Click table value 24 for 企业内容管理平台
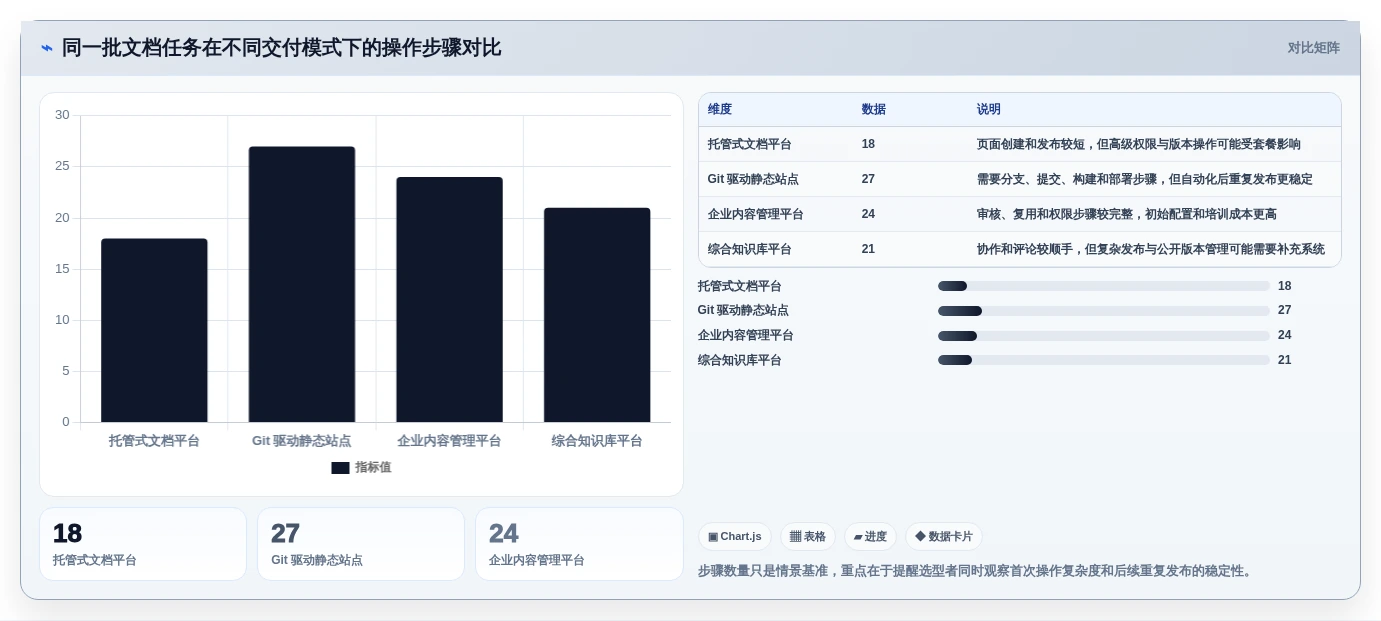Screen dimensions: 1381x621 pyautogui.click(x=868, y=214)
